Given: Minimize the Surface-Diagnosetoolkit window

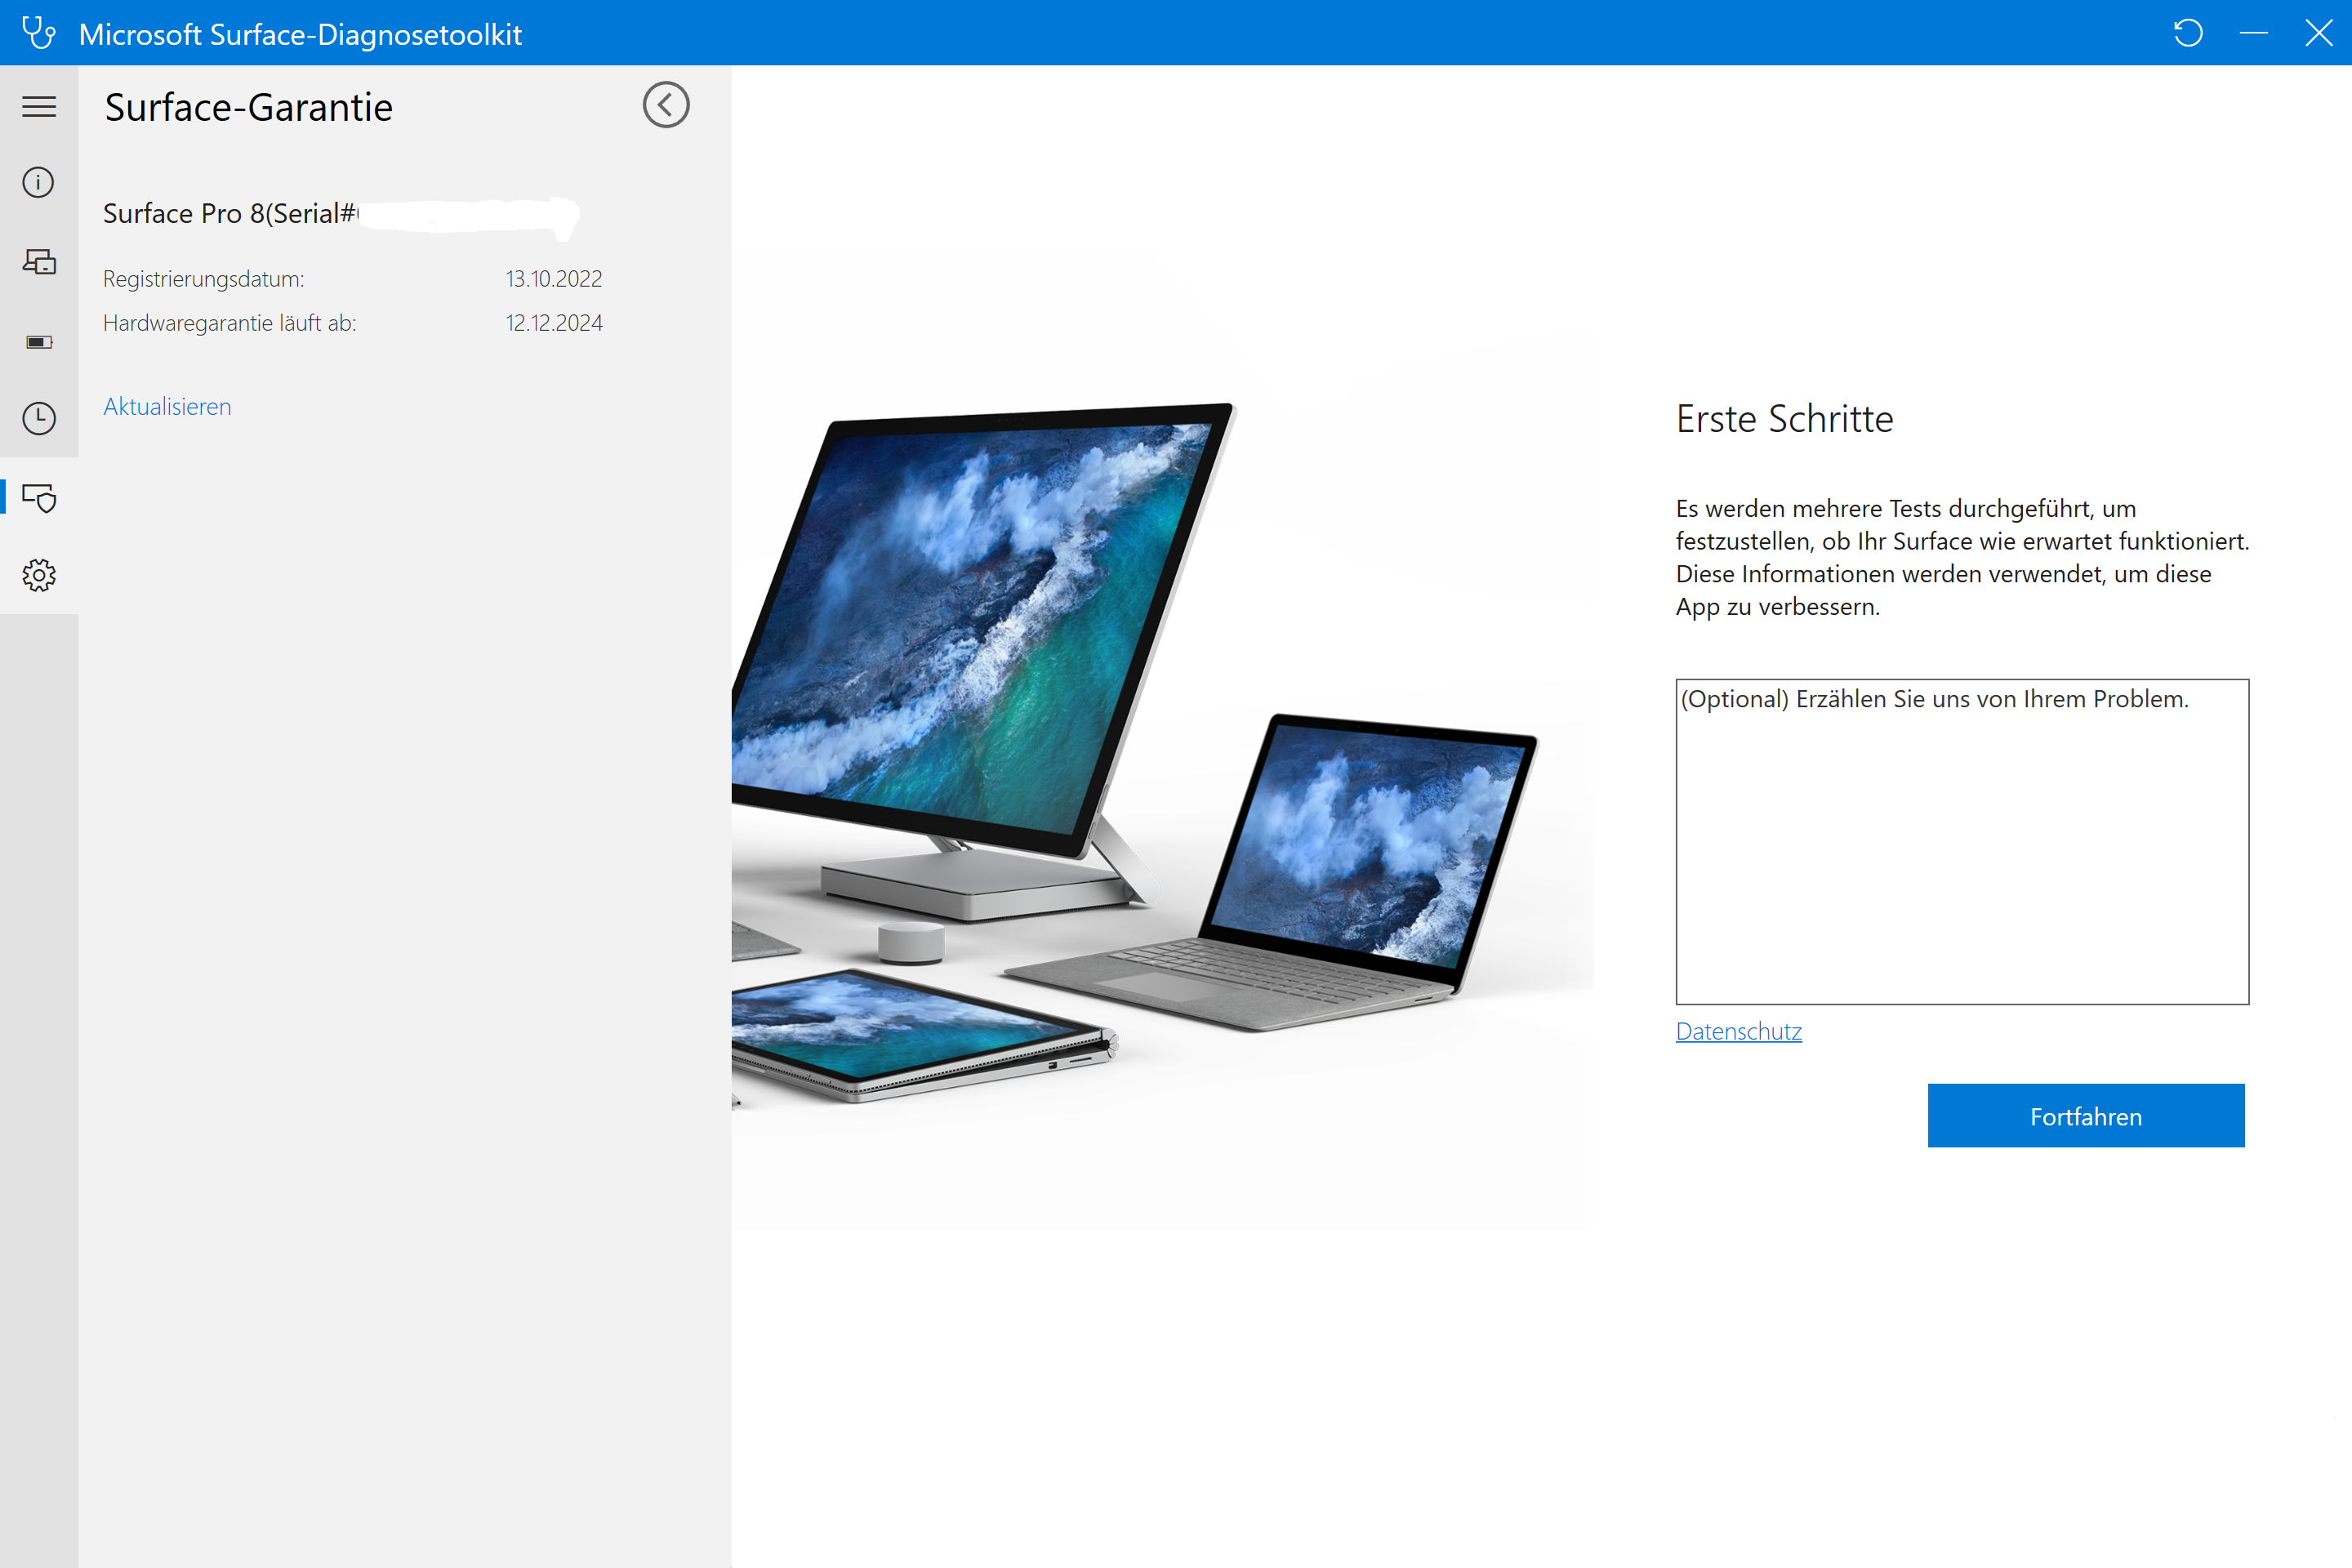Looking at the screenshot, I should (x=2254, y=33).
